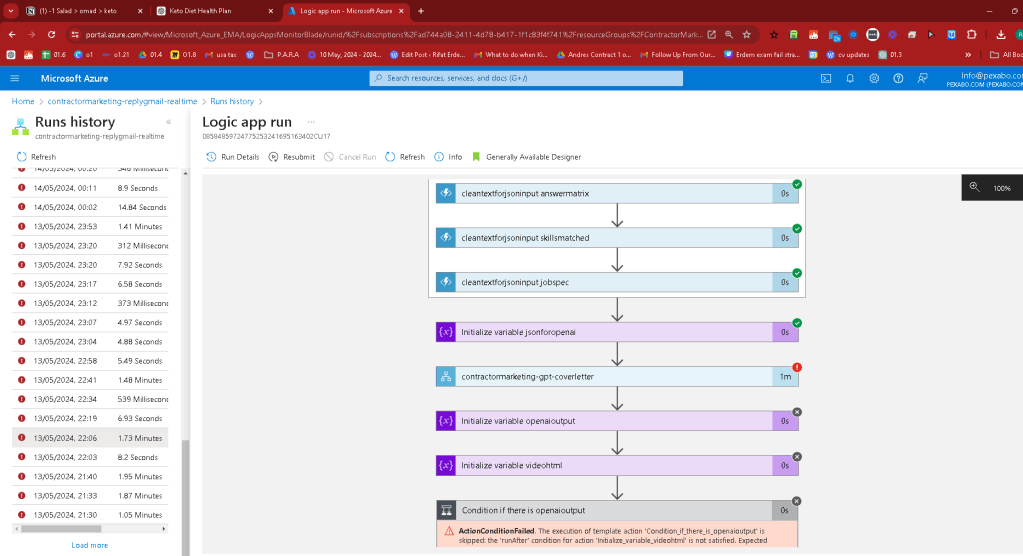Expand Condition if there is openaioutput step
The width and height of the screenshot is (1023, 556).
pos(617,510)
